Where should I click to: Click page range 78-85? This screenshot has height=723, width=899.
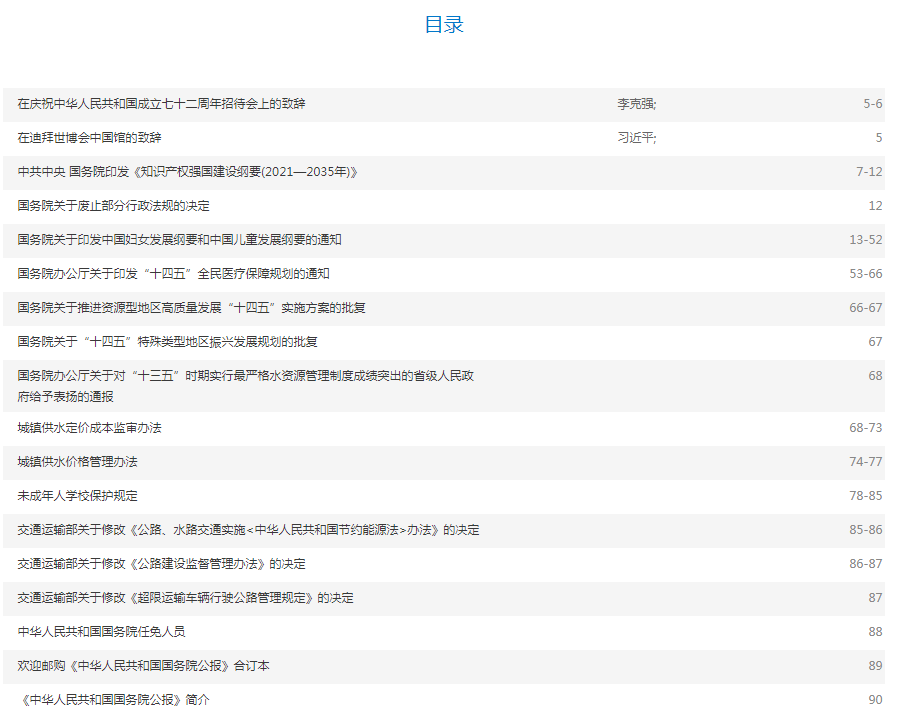click(x=866, y=496)
